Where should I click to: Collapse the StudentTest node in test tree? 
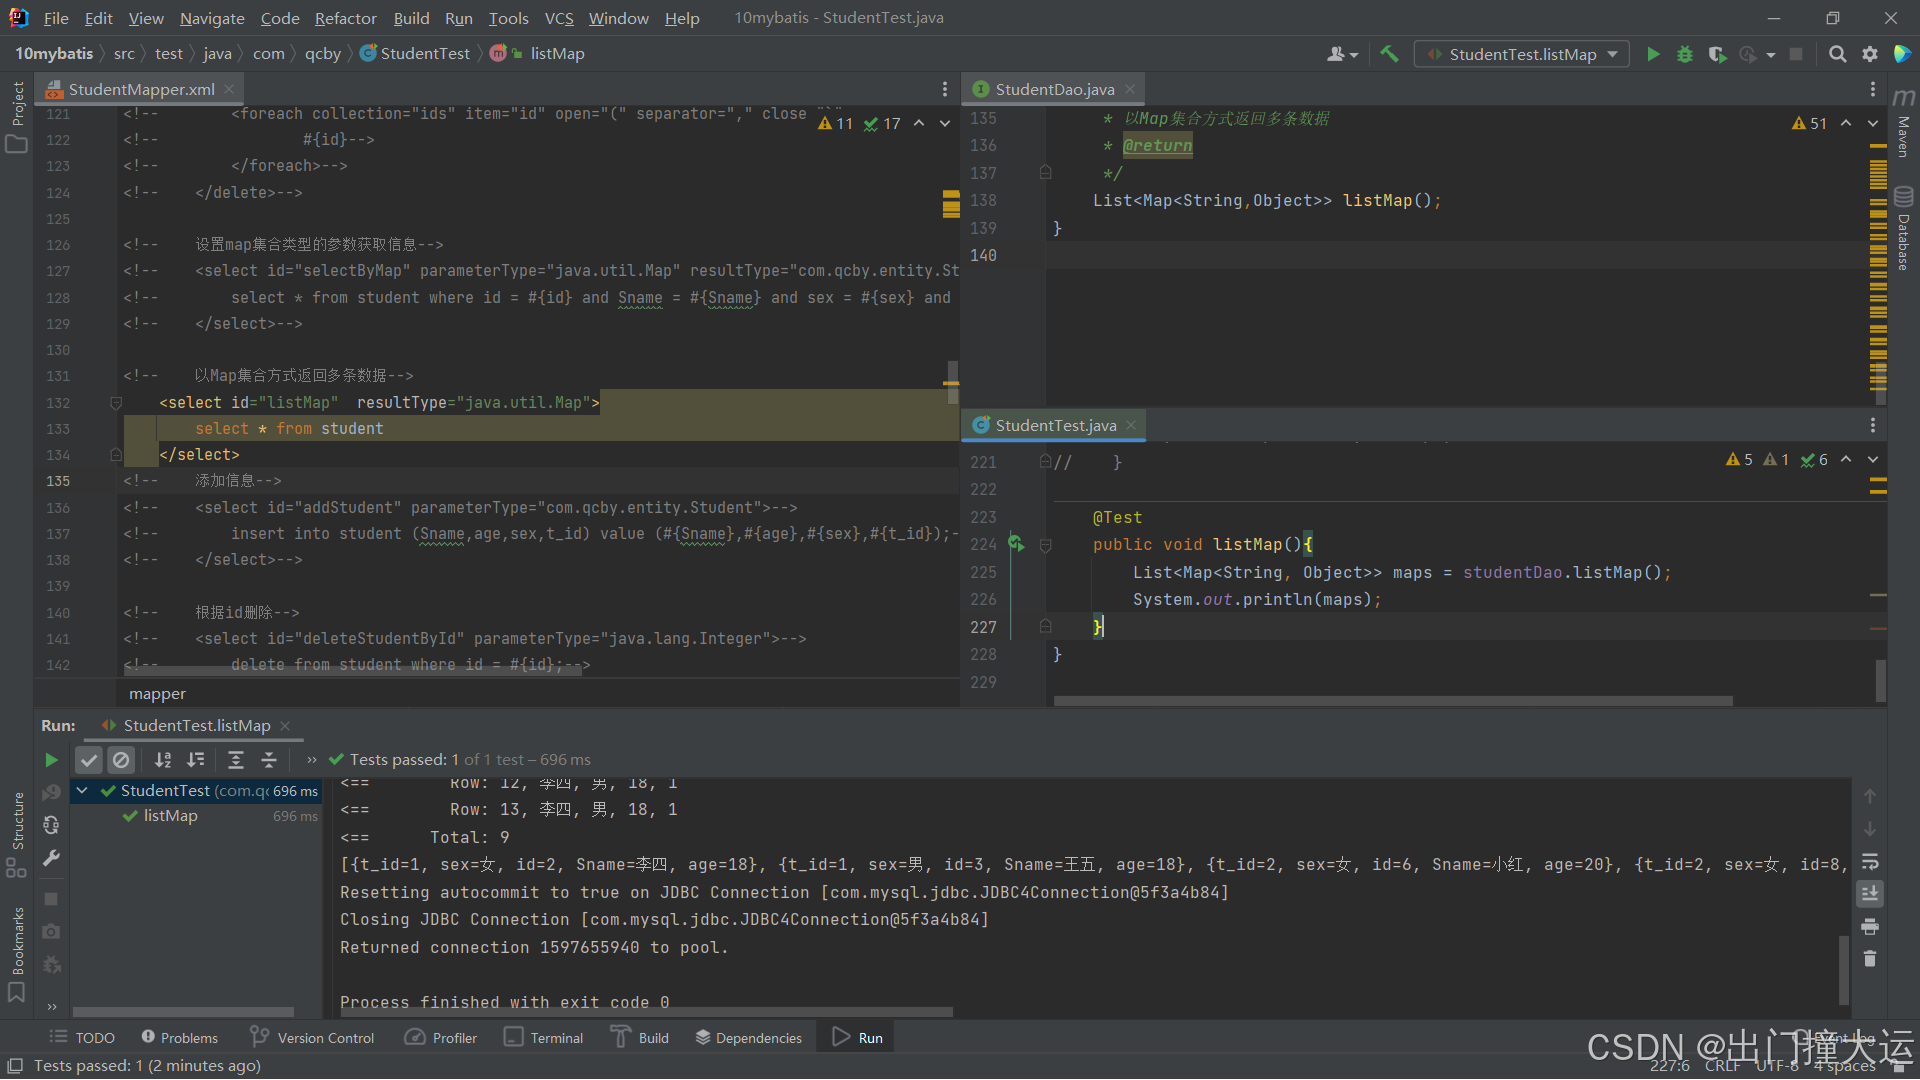point(83,791)
